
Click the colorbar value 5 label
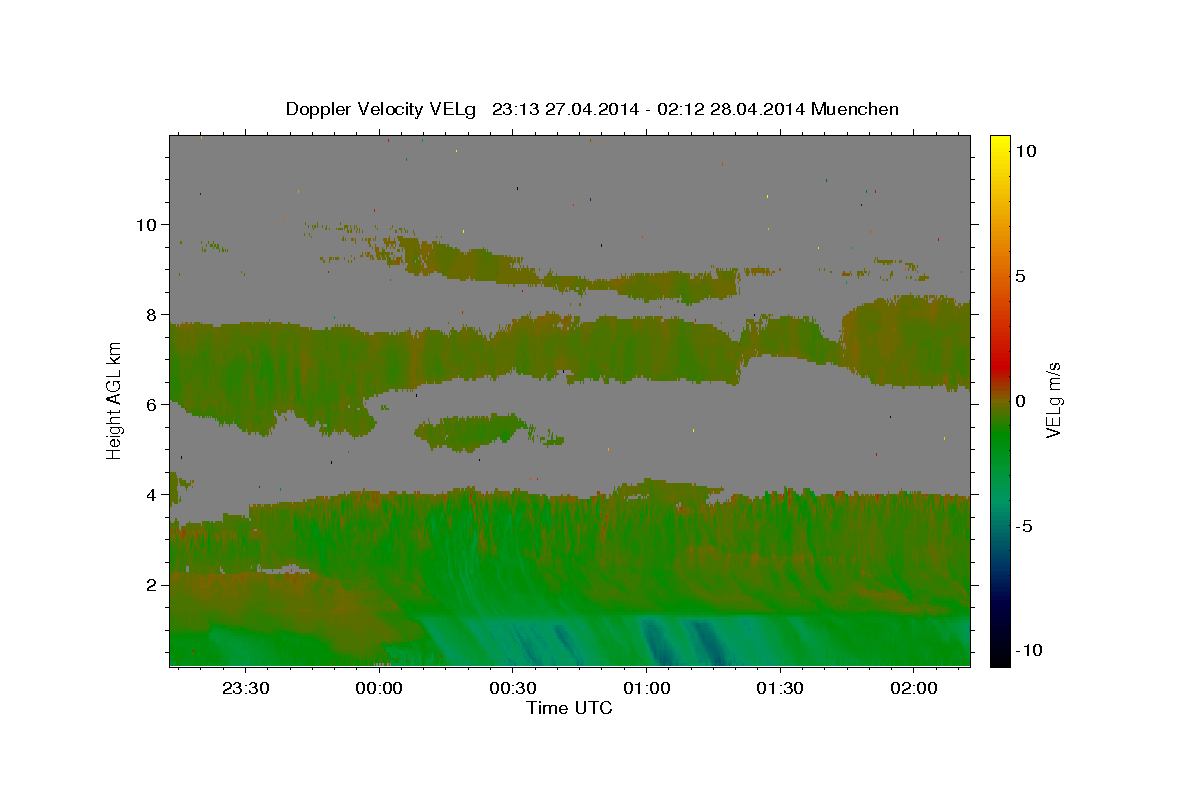pyautogui.click(x=1020, y=276)
